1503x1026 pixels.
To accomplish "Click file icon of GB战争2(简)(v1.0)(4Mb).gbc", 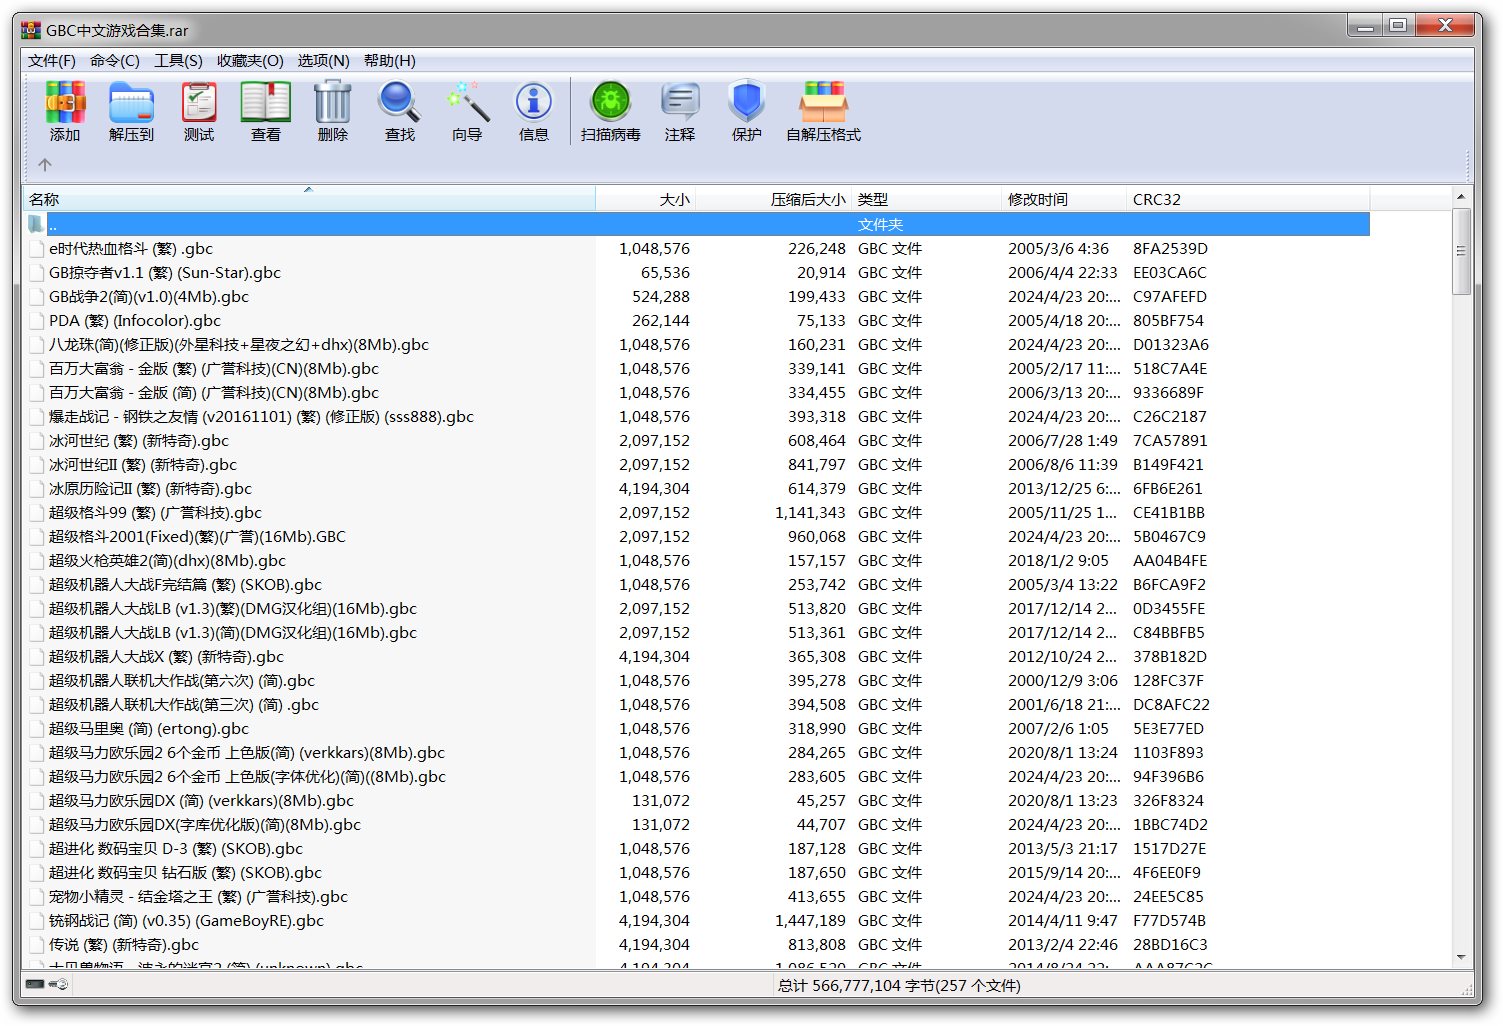I will point(37,297).
